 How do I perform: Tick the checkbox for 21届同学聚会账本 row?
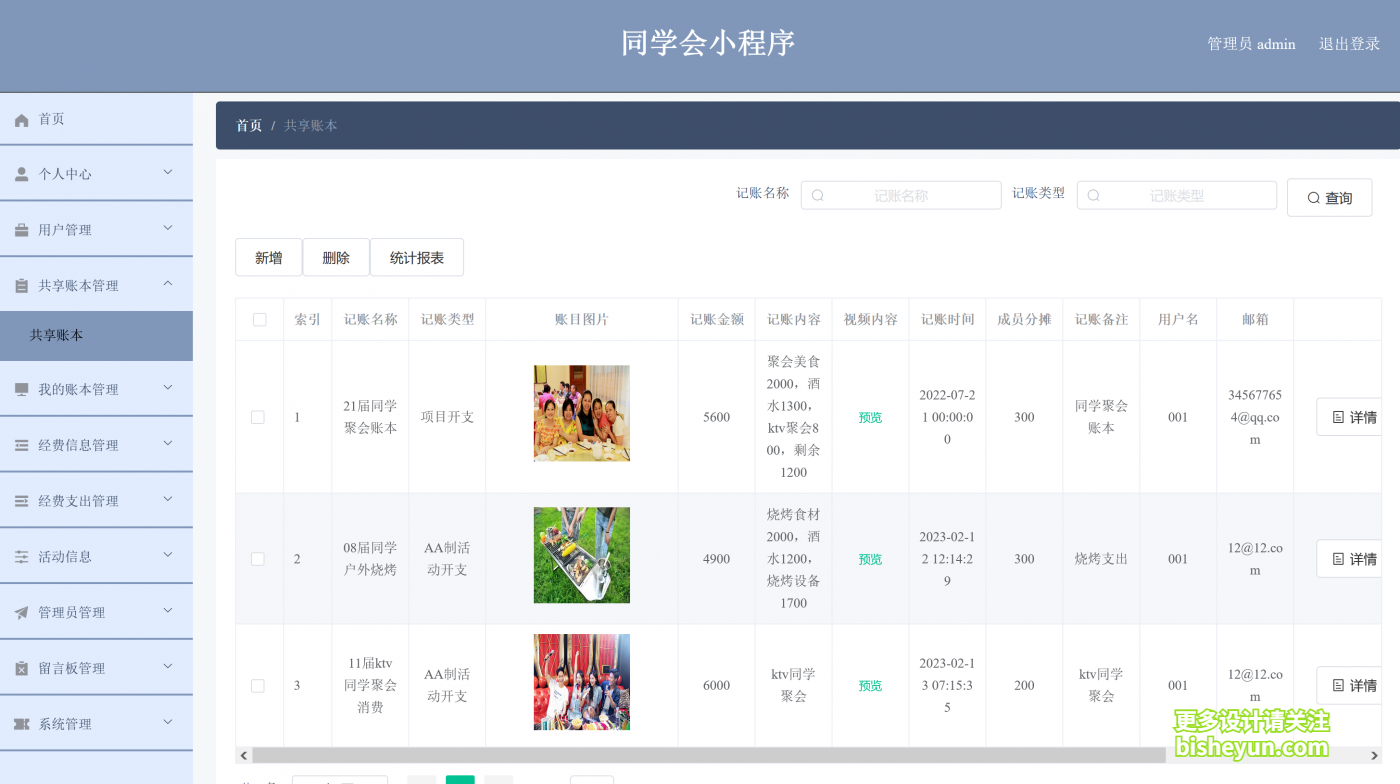point(258,417)
